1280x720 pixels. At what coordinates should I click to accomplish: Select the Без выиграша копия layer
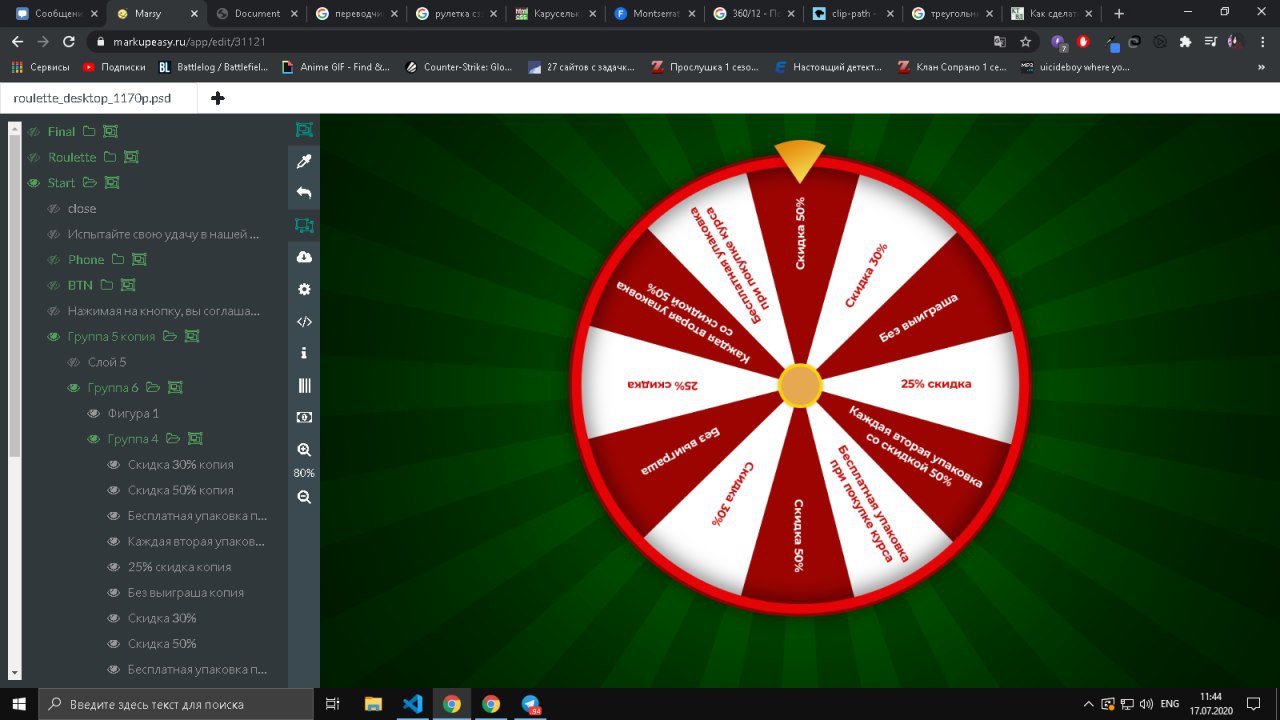[x=186, y=593]
